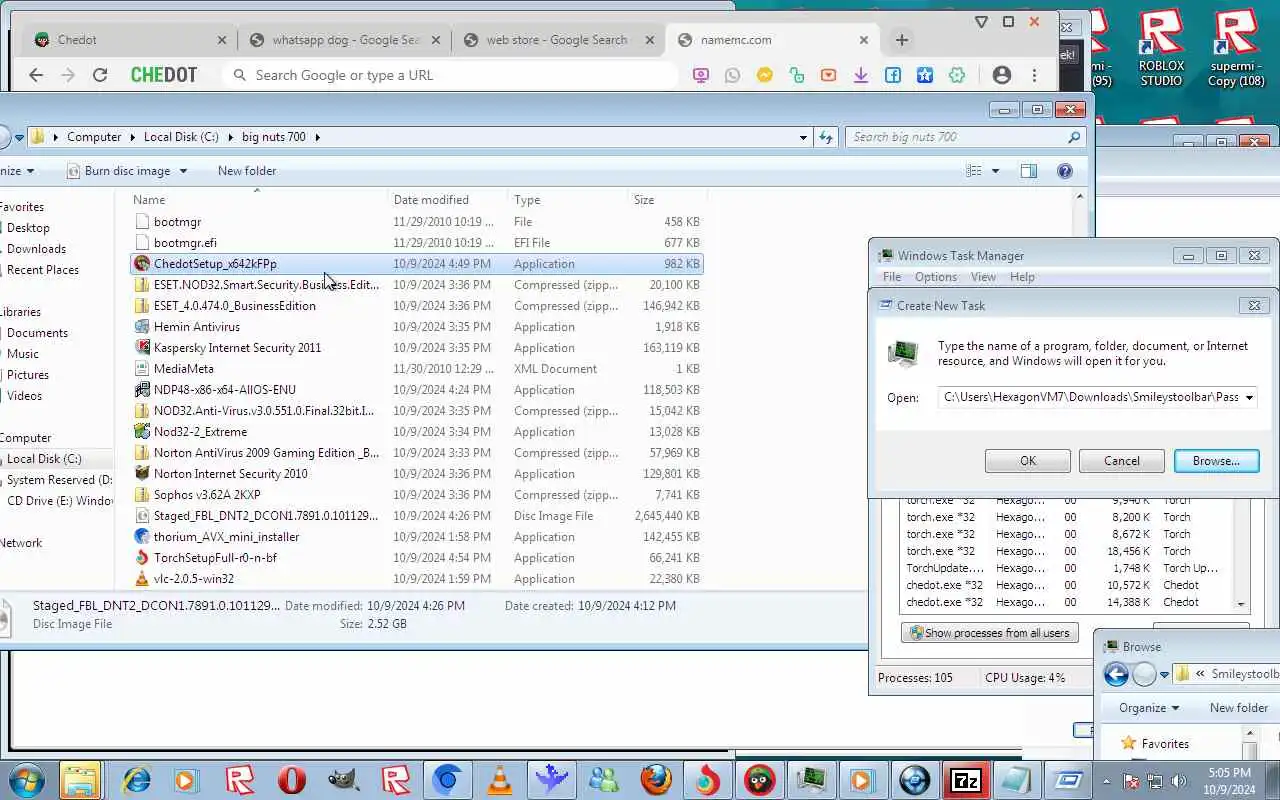
Task: Open Opera browser from the taskbar
Action: click(291, 780)
